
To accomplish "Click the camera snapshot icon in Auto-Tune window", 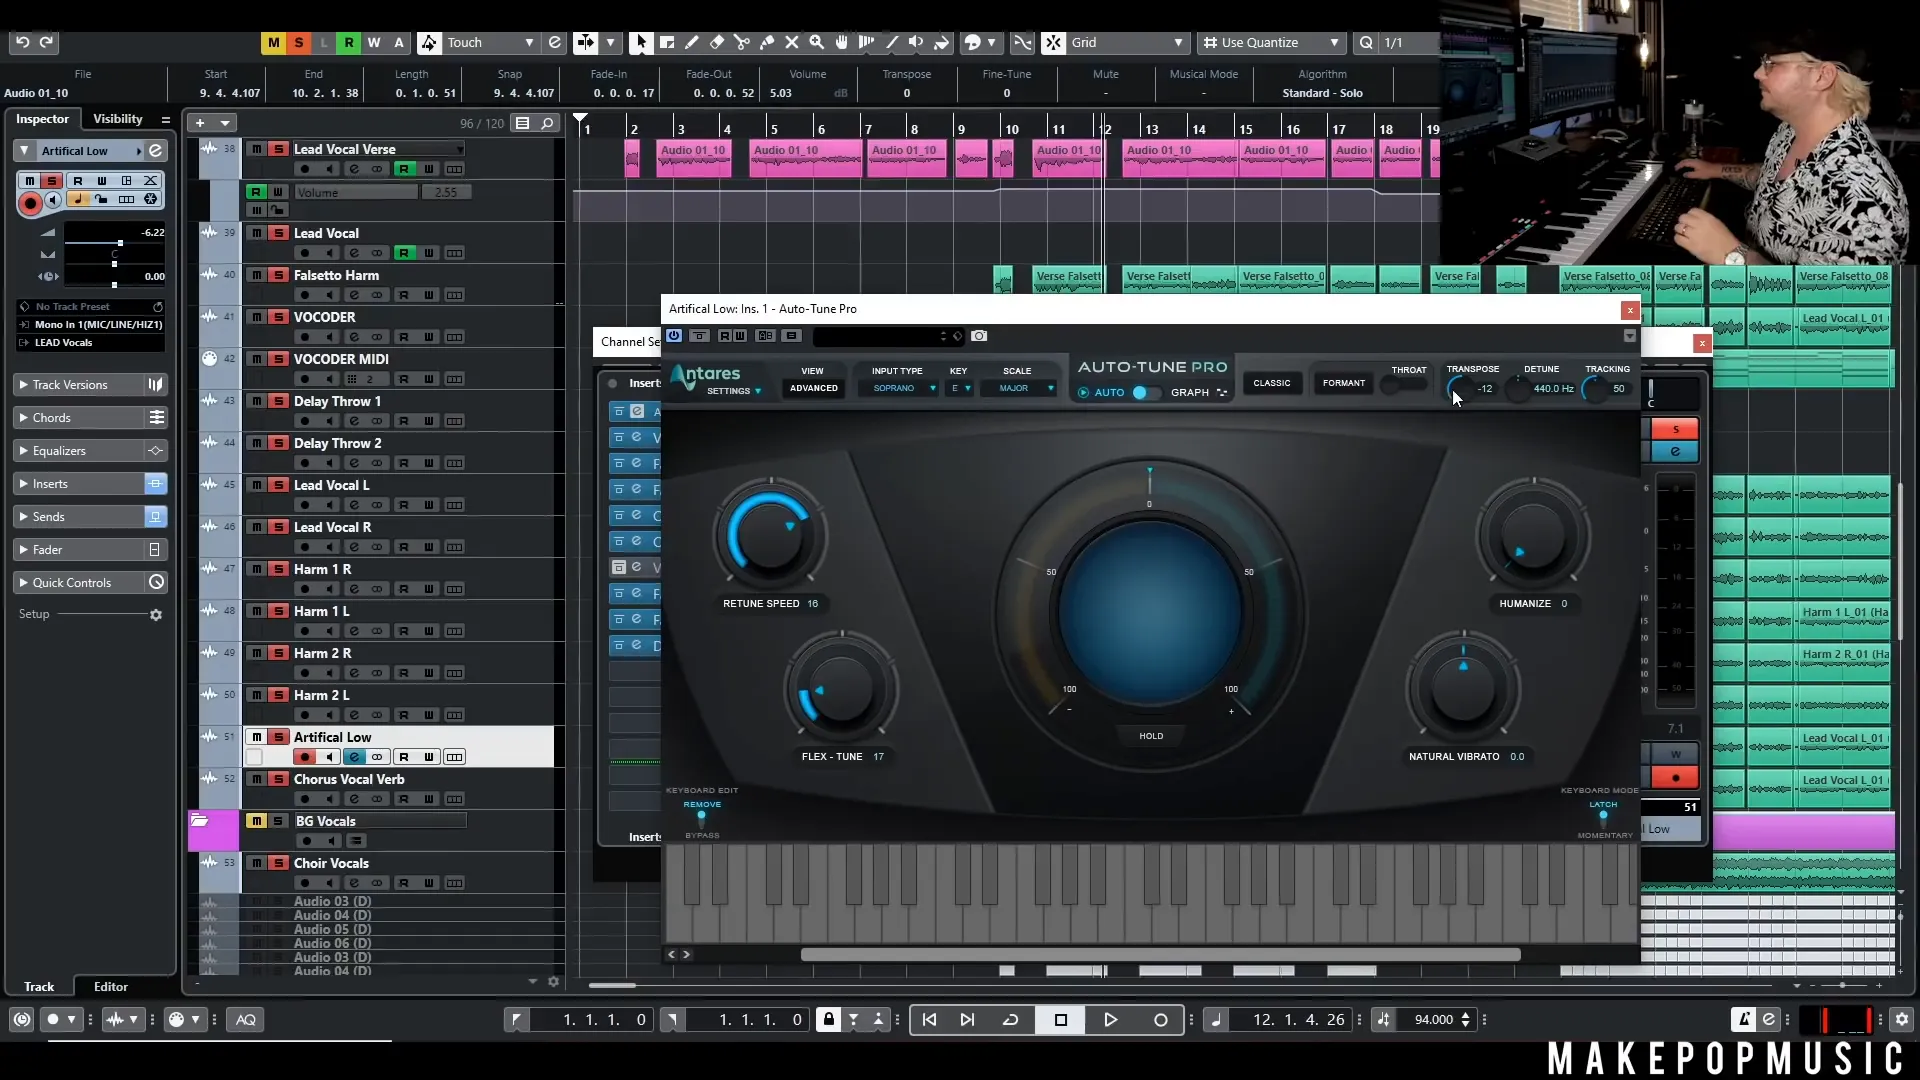I will [x=979, y=336].
